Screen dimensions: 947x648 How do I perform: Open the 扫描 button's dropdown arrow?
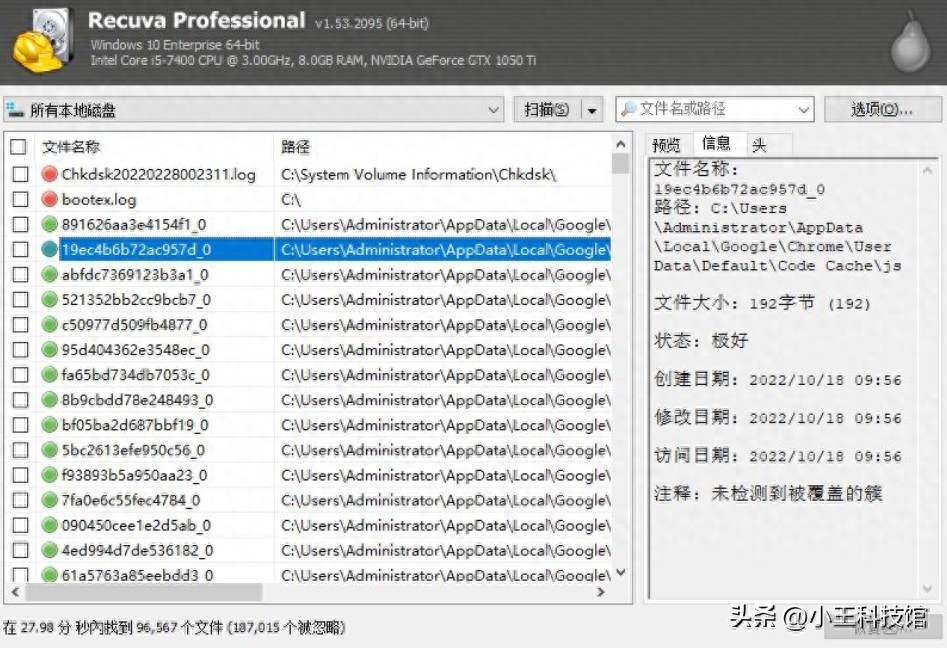click(591, 109)
